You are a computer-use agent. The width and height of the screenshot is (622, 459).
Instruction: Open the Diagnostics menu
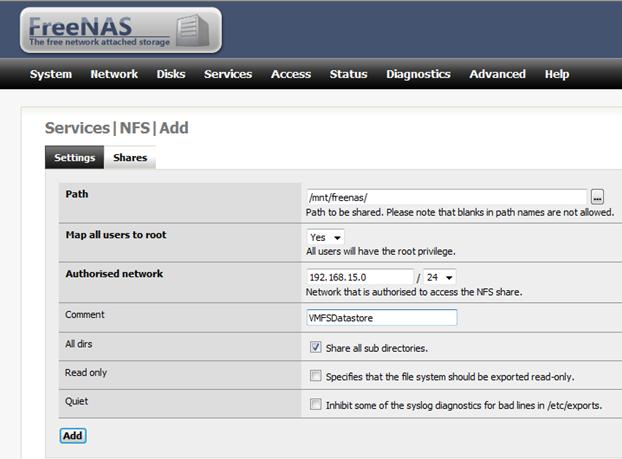tap(418, 74)
